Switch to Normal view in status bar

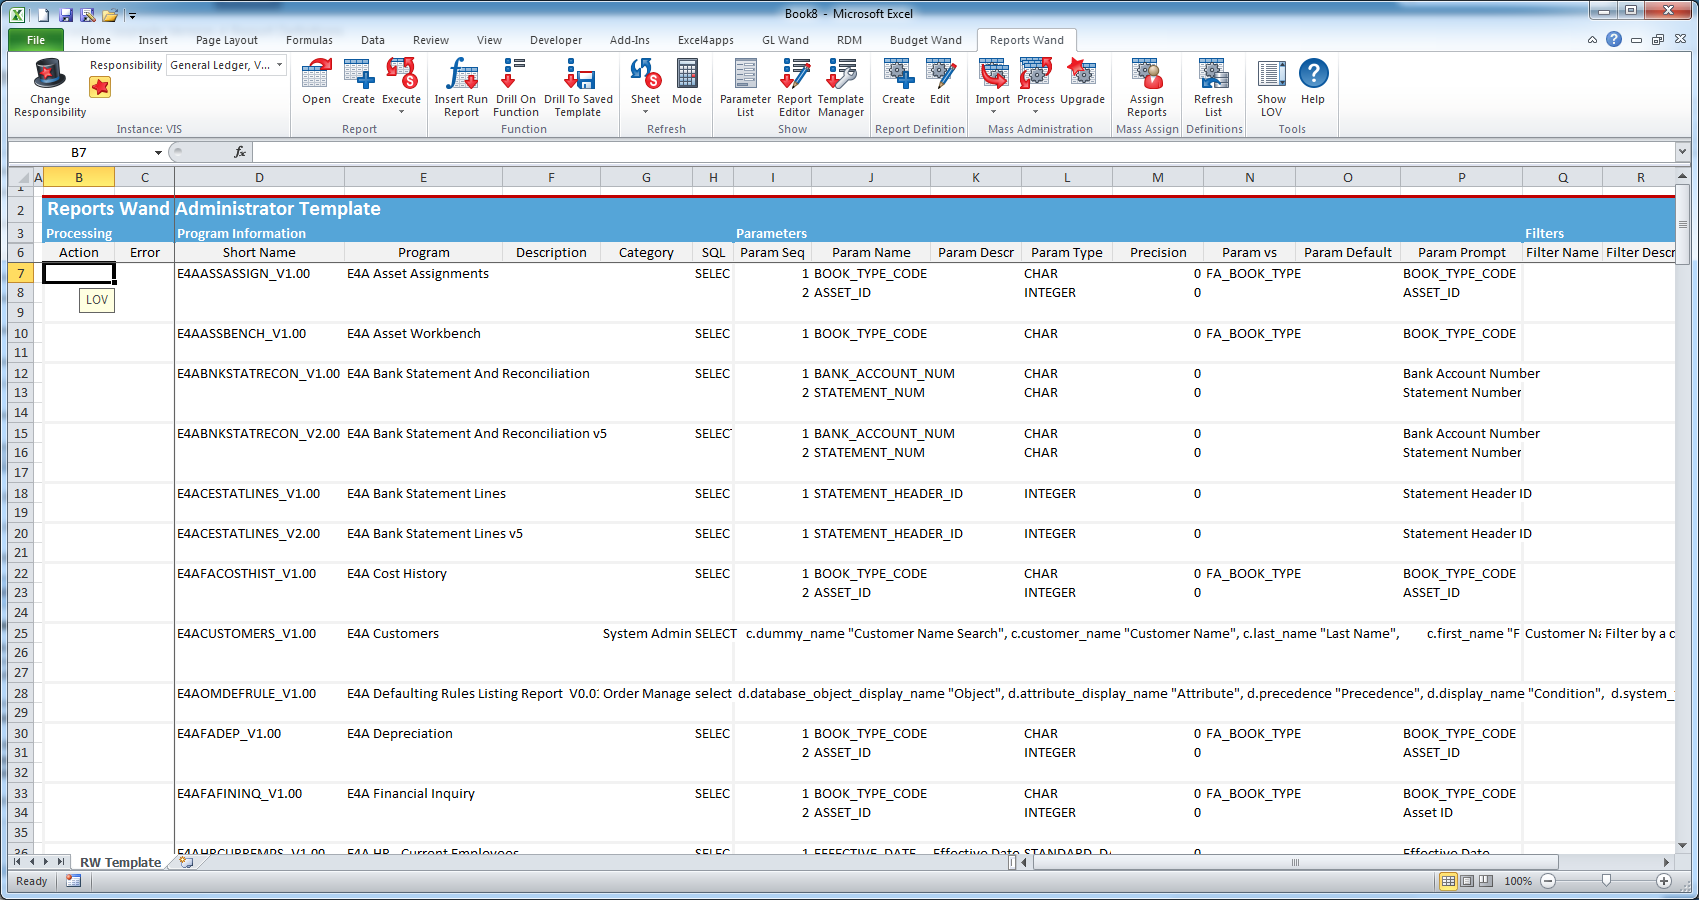[x=1448, y=881]
